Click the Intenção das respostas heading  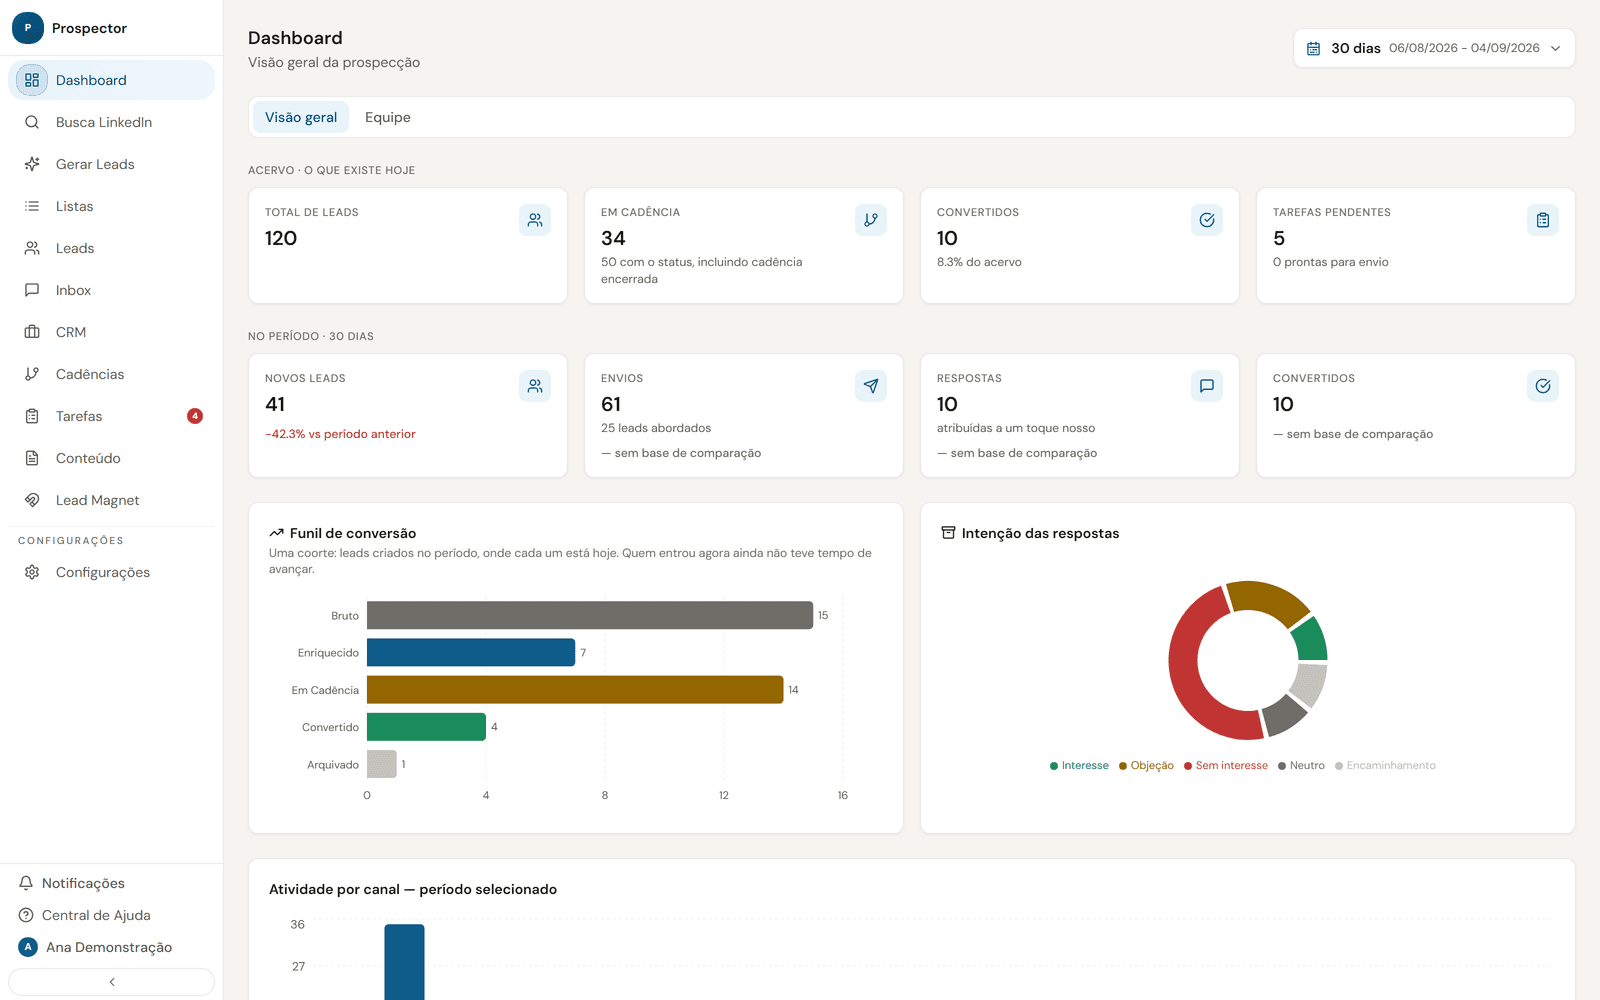pyautogui.click(x=1040, y=533)
